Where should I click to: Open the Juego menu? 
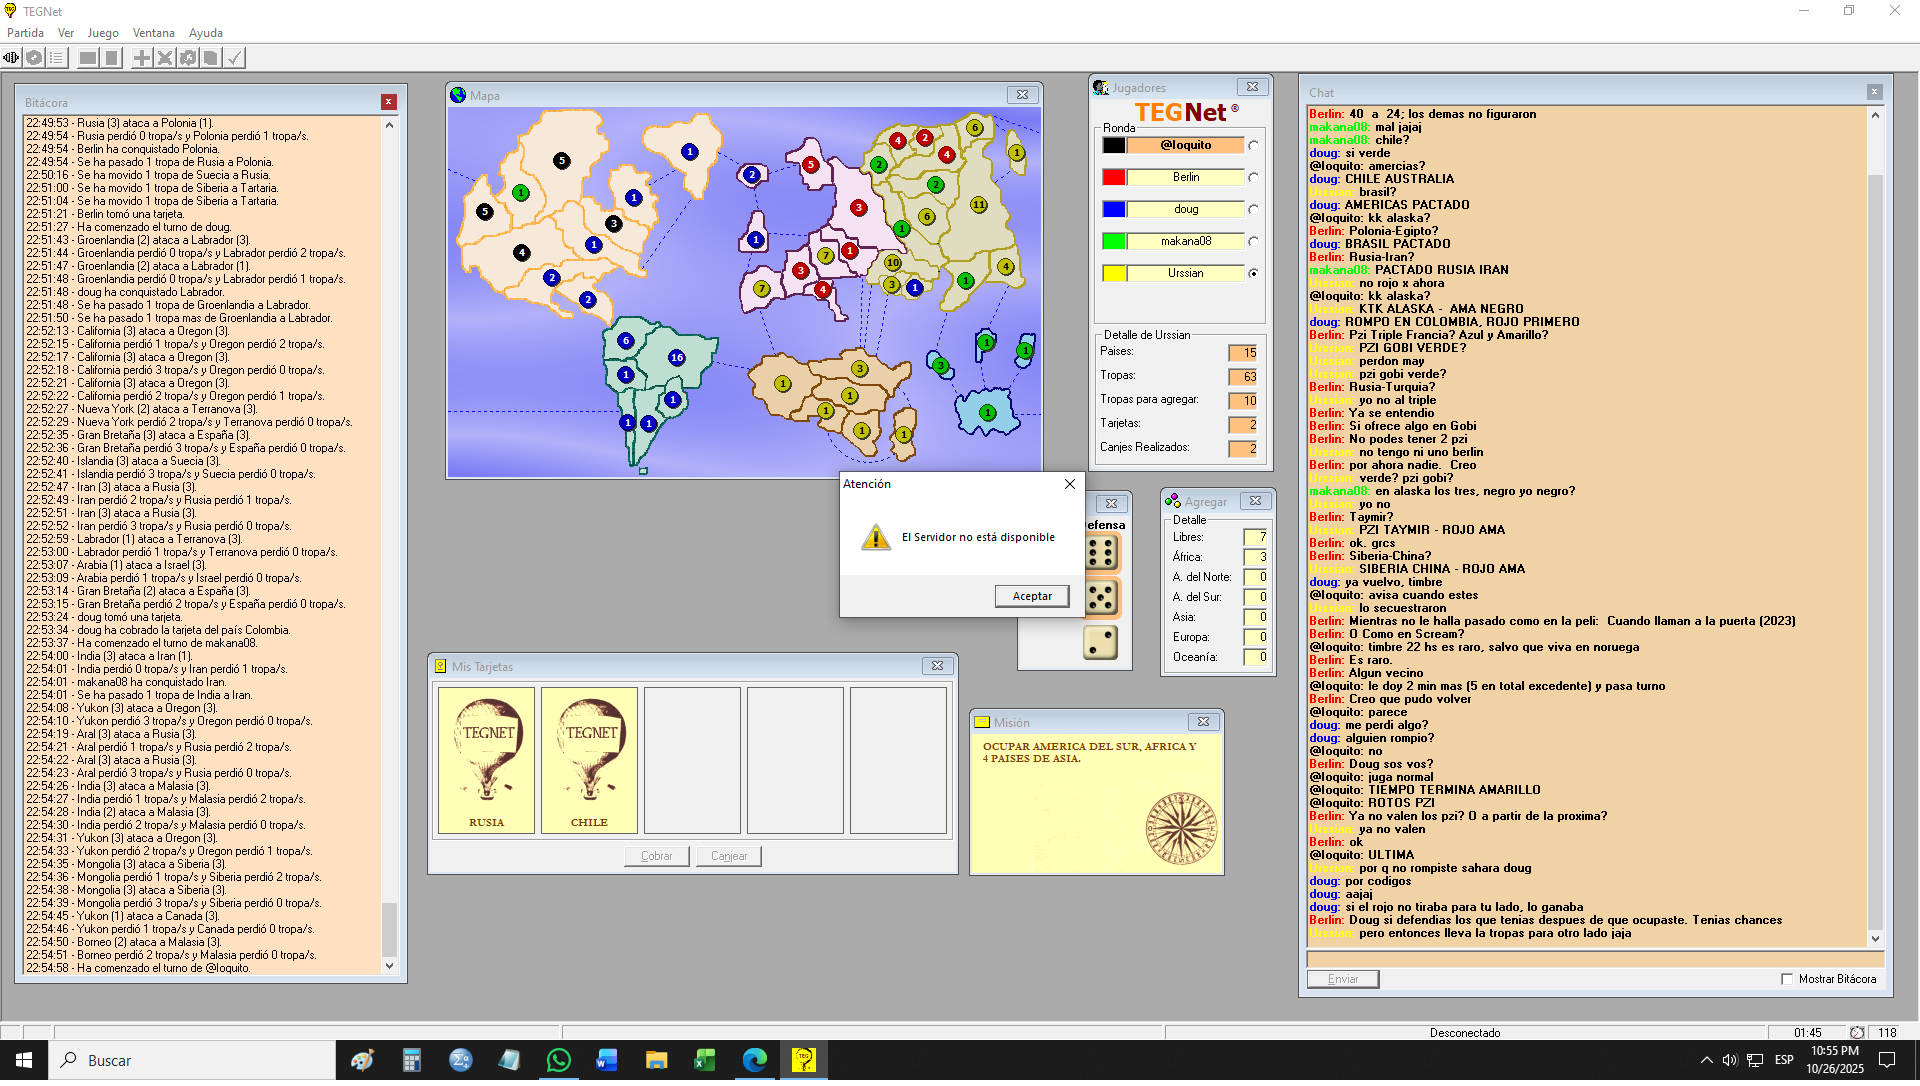102,33
